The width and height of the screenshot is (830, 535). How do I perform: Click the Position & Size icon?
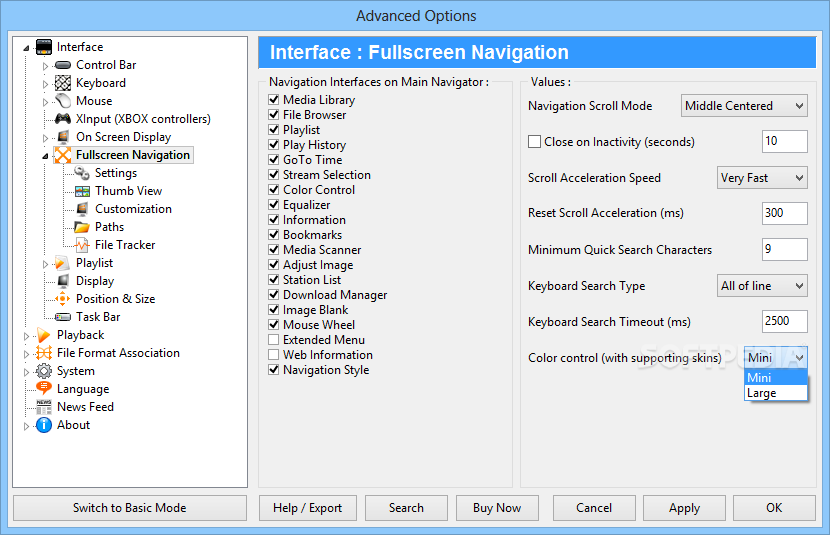(x=62, y=299)
